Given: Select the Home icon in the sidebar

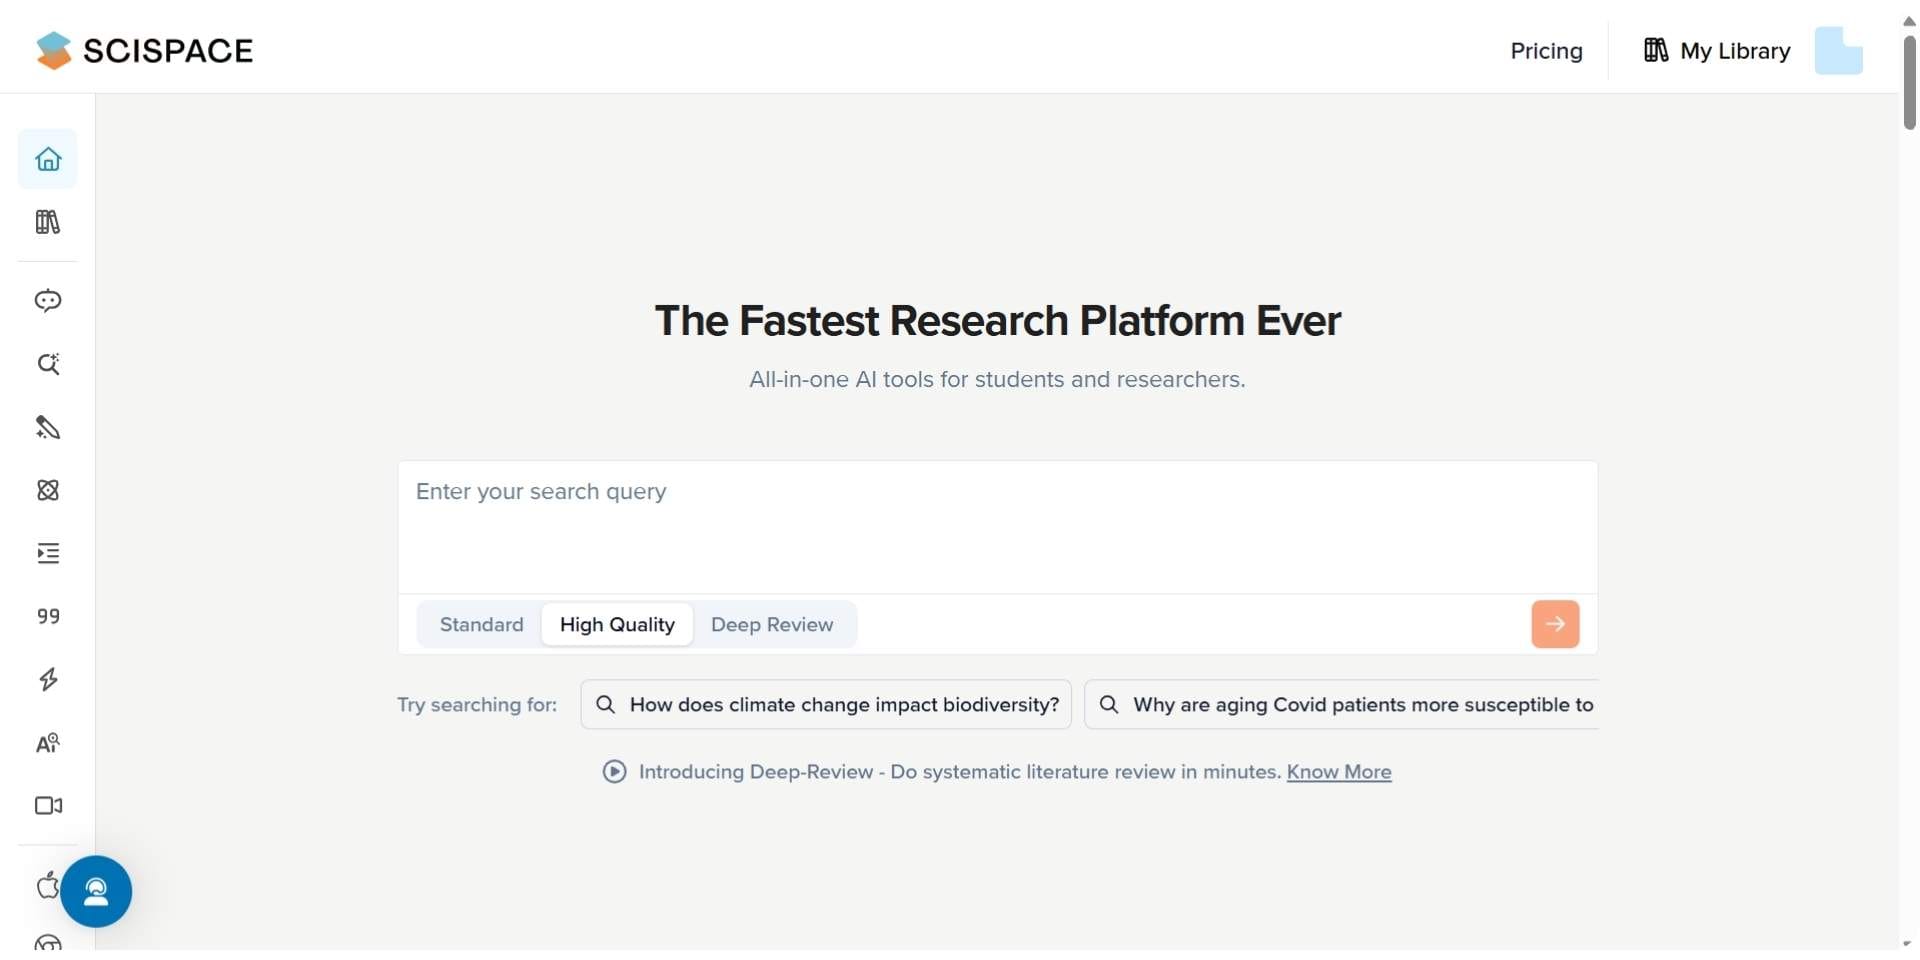Looking at the screenshot, I should (x=47, y=158).
